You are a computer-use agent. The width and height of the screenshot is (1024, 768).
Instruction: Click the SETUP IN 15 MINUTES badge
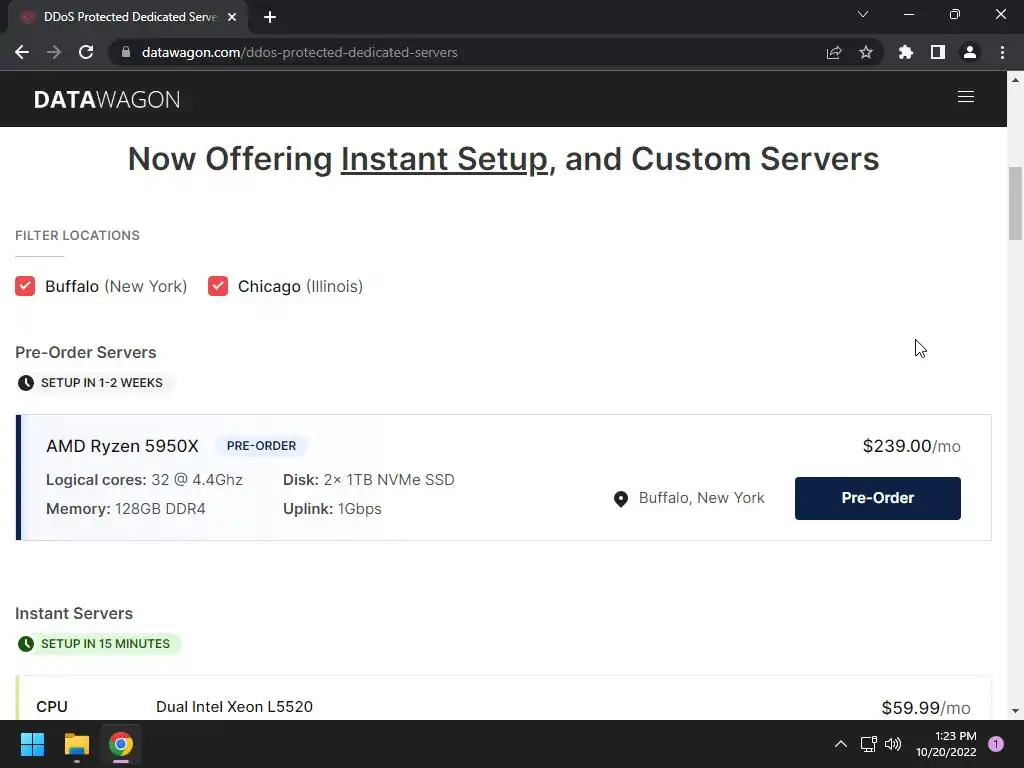pyautogui.click(x=99, y=644)
